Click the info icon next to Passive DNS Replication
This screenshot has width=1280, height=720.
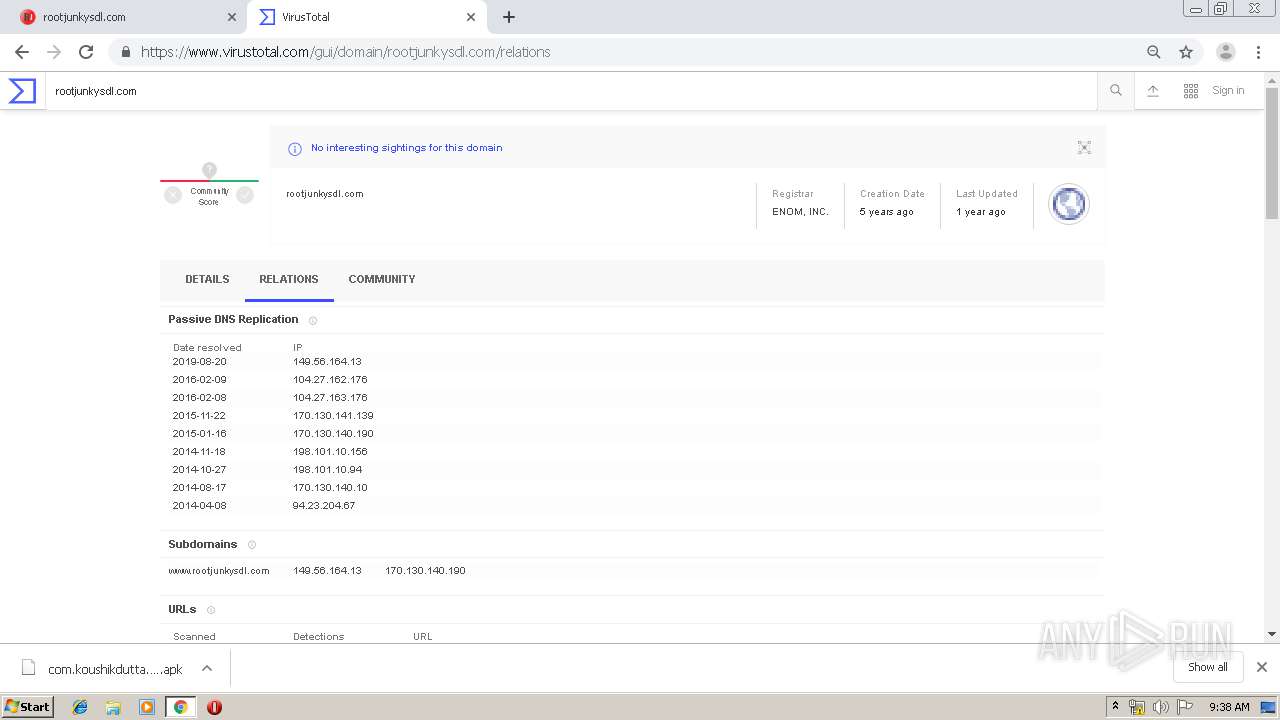(x=313, y=321)
